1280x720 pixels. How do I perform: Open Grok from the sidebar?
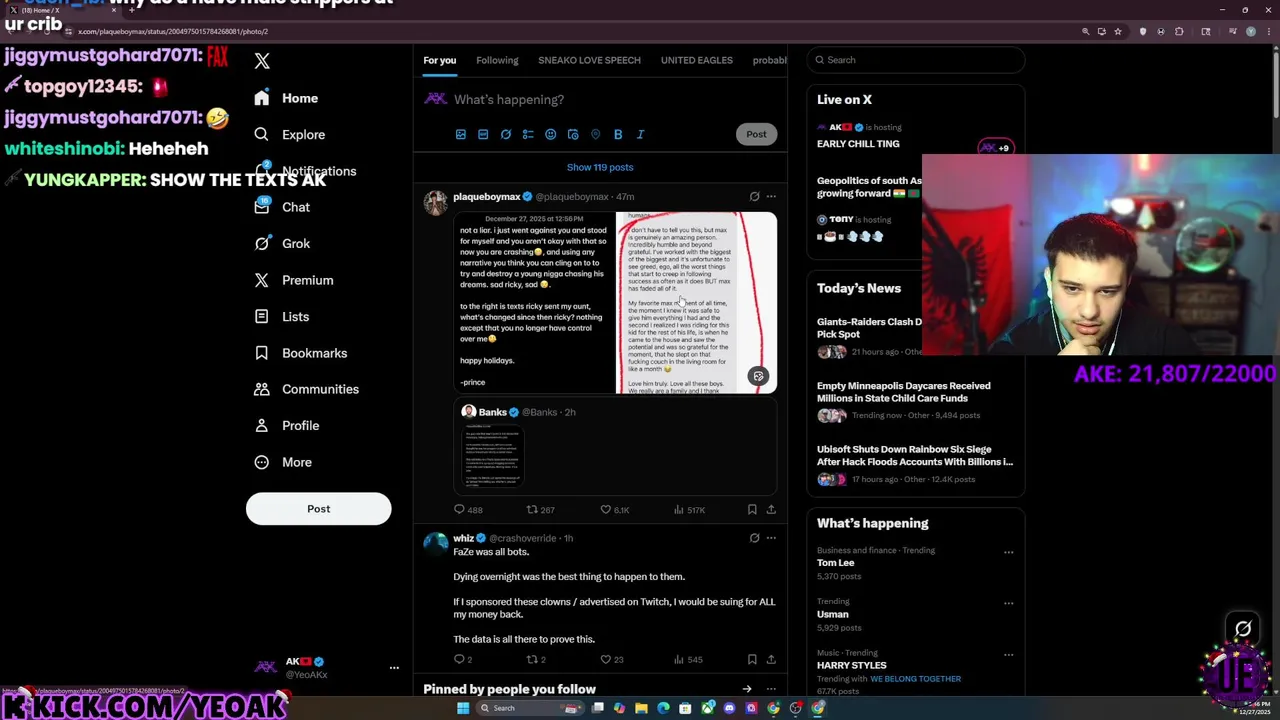click(282, 243)
